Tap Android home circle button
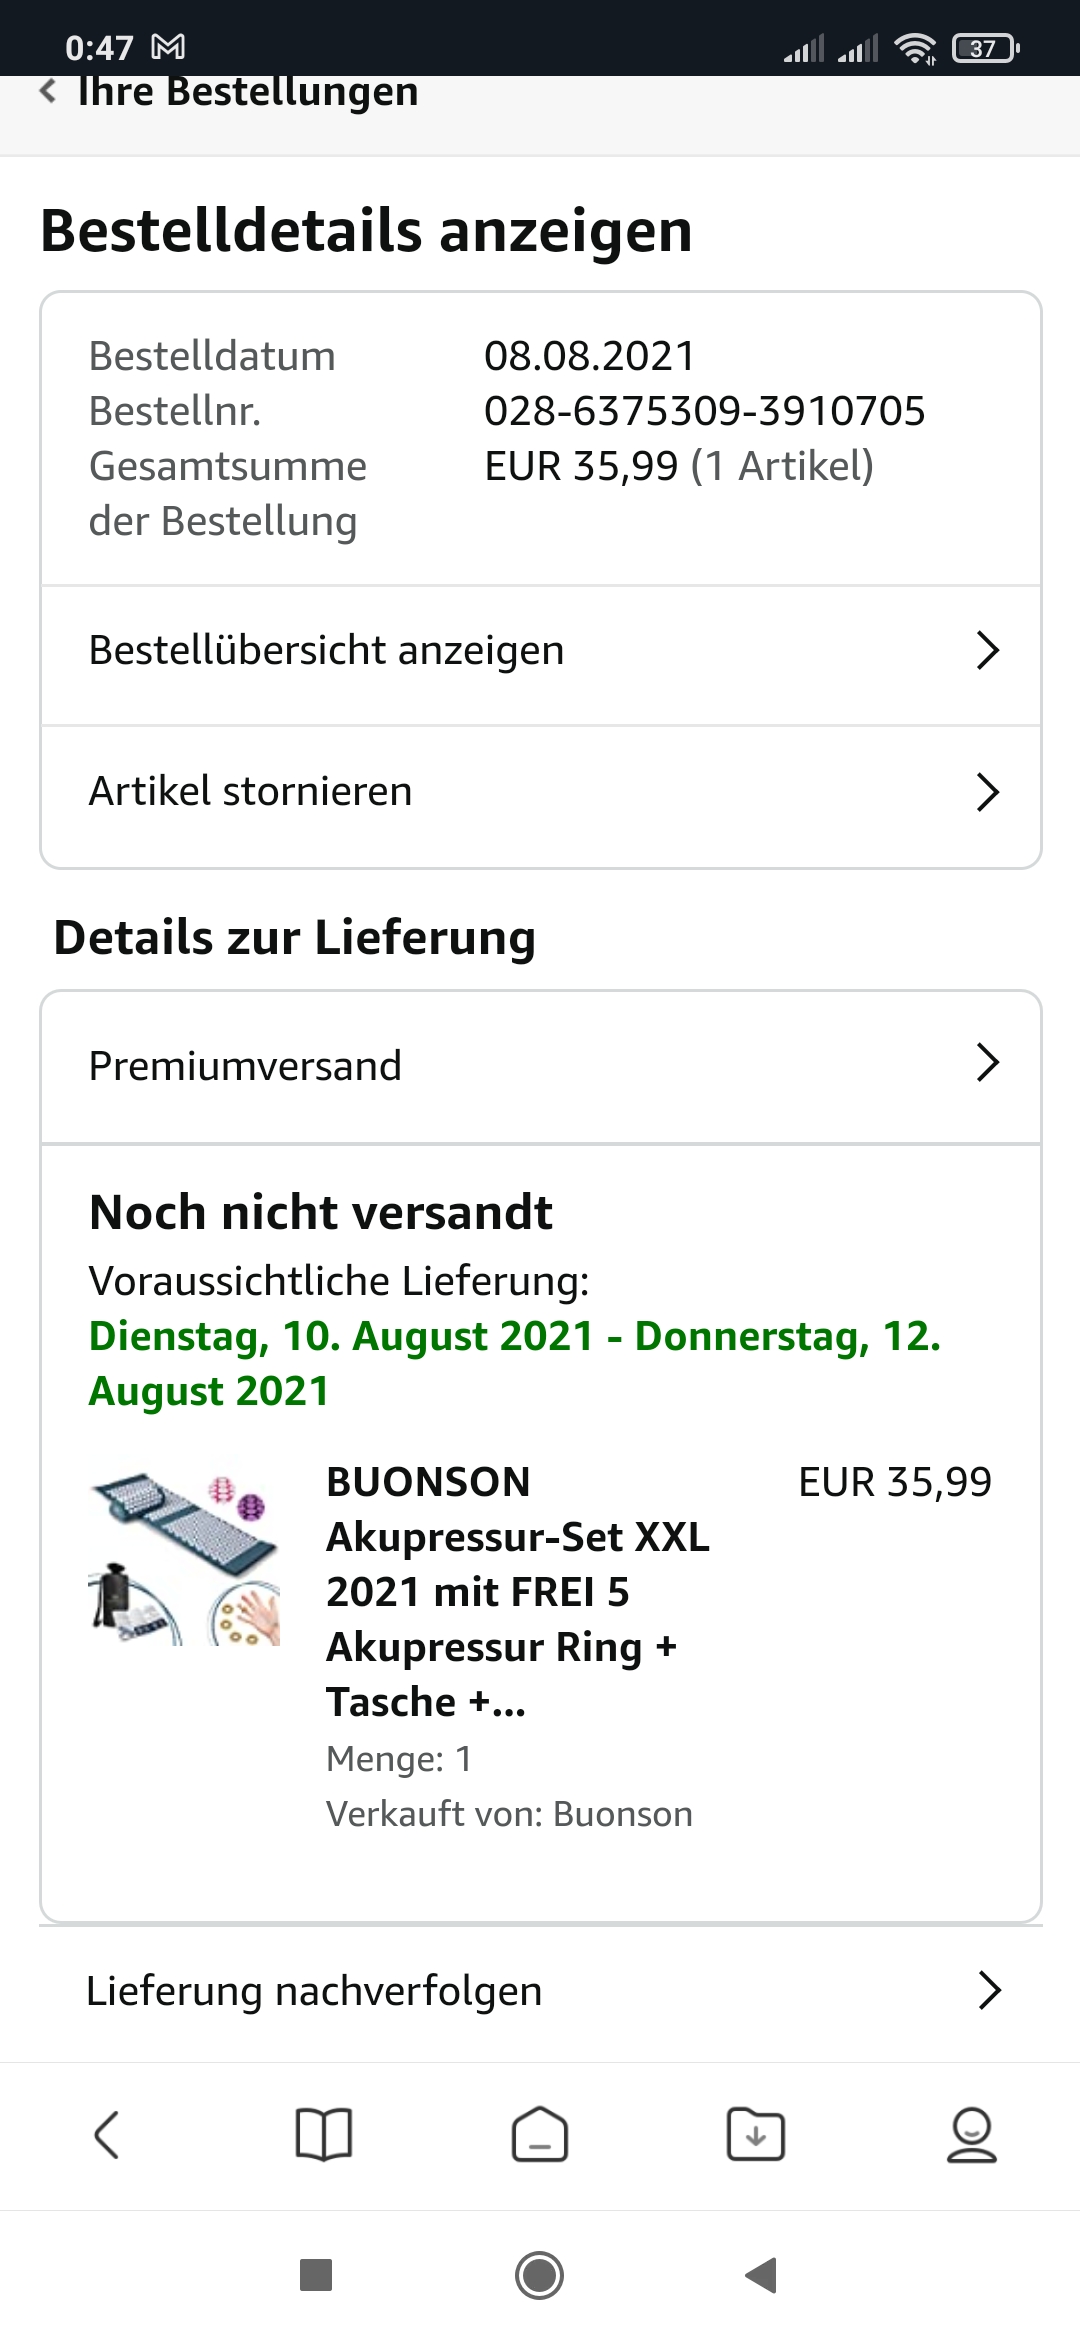This screenshot has width=1080, height=2340. coord(540,2275)
